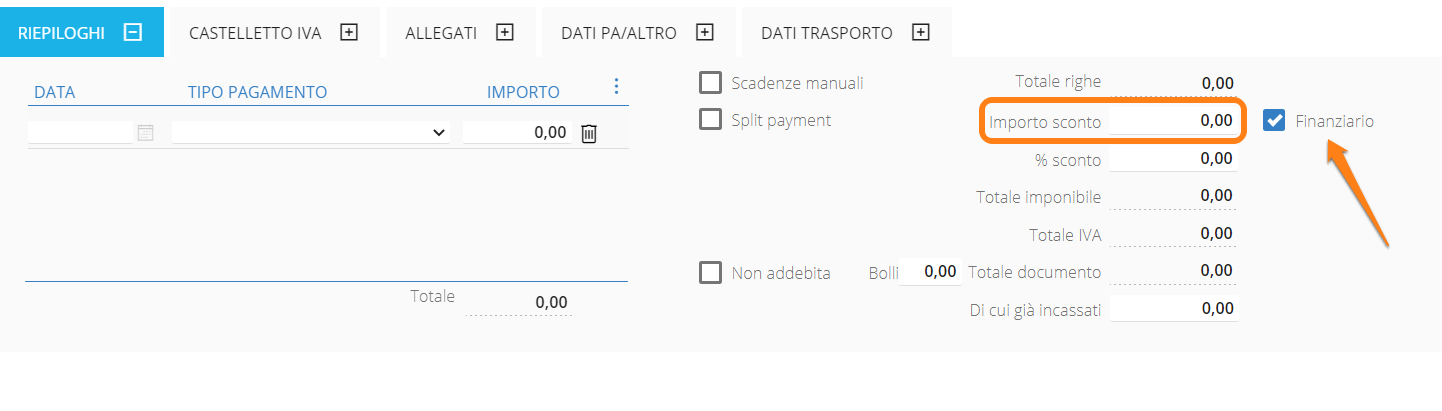Check the Non addebita checkbox
The image size is (1442, 411).
click(x=710, y=272)
